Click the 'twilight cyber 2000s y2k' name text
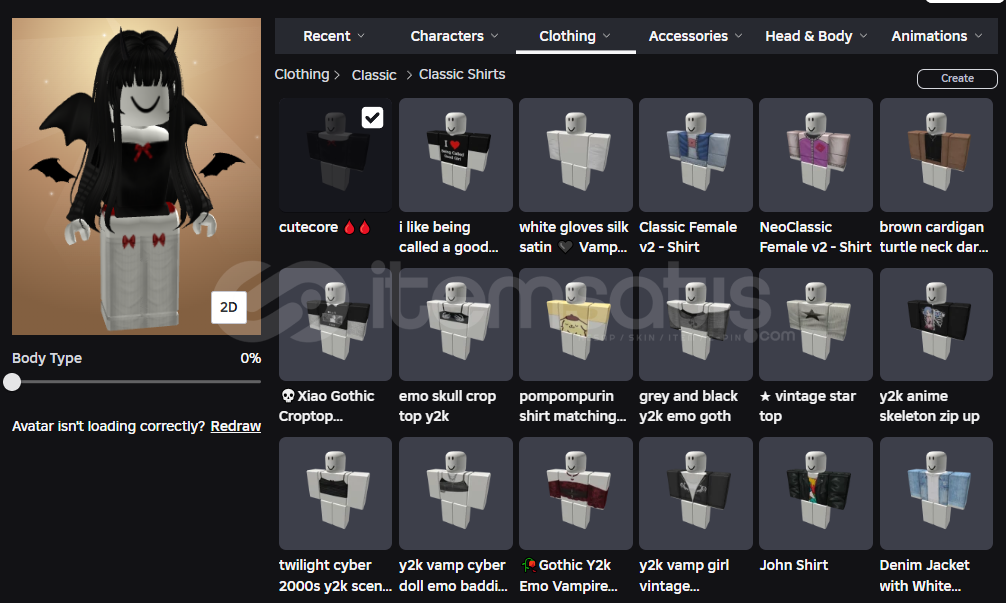 pos(335,575)
